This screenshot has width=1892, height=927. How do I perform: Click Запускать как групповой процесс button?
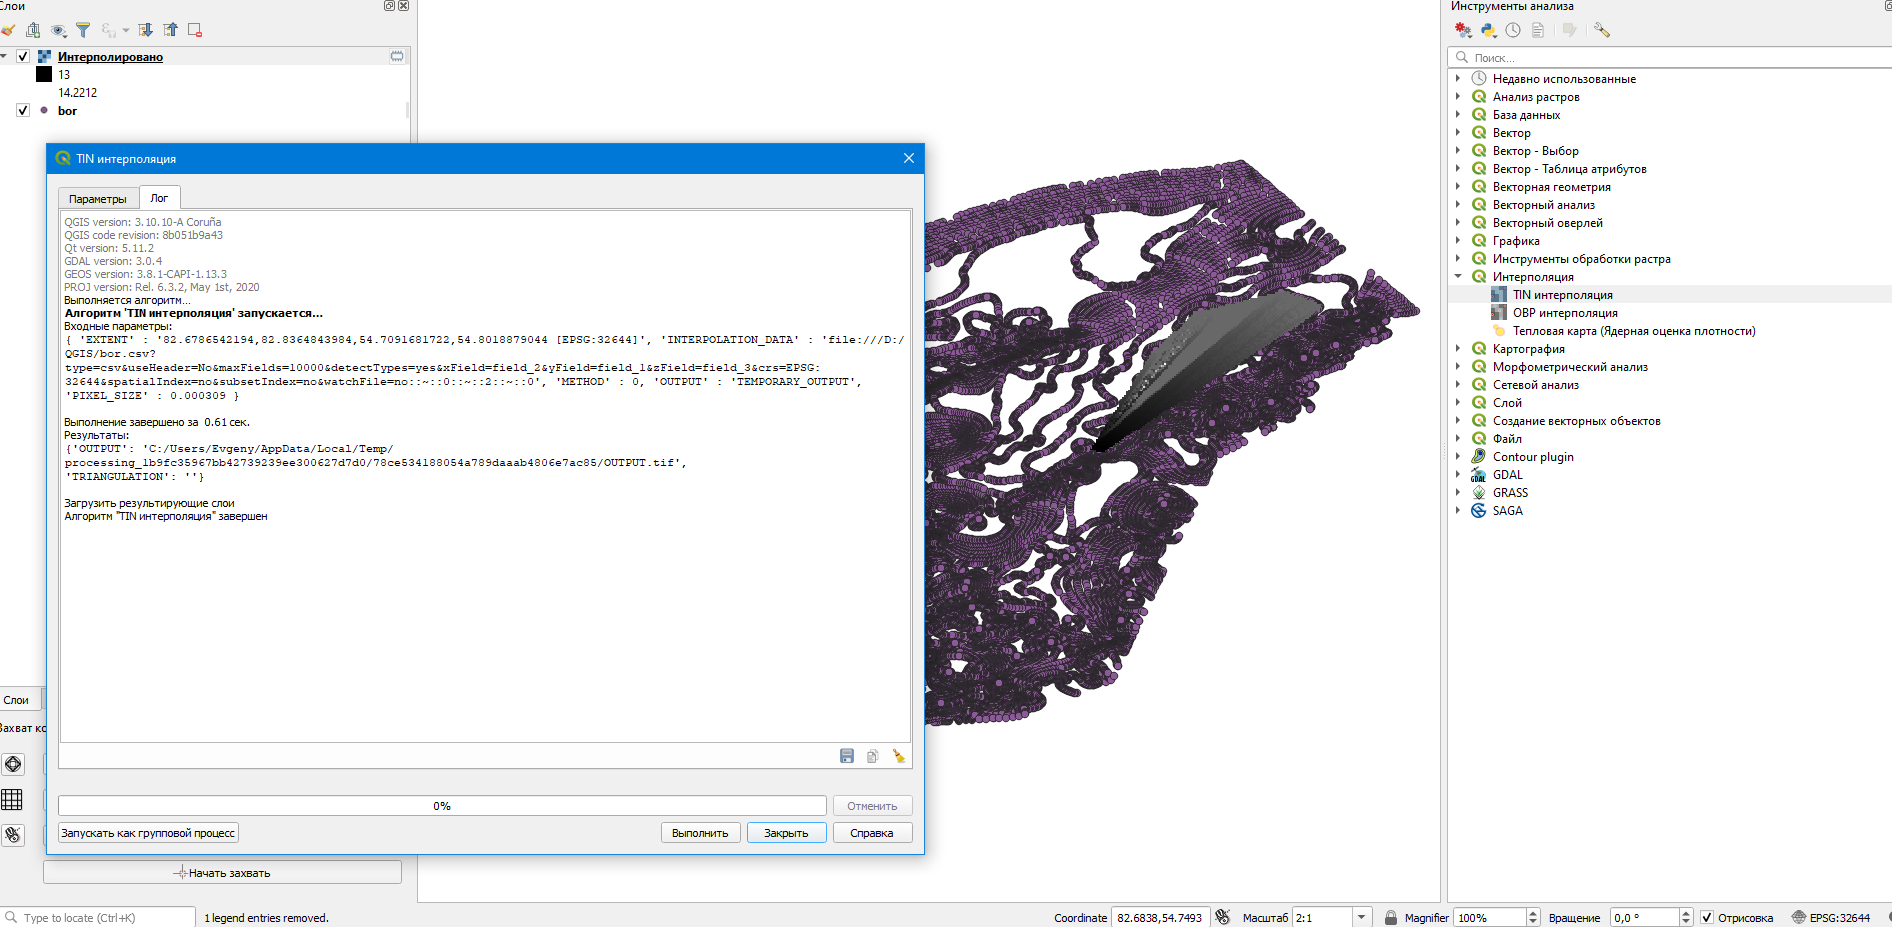tap(148, 833)
